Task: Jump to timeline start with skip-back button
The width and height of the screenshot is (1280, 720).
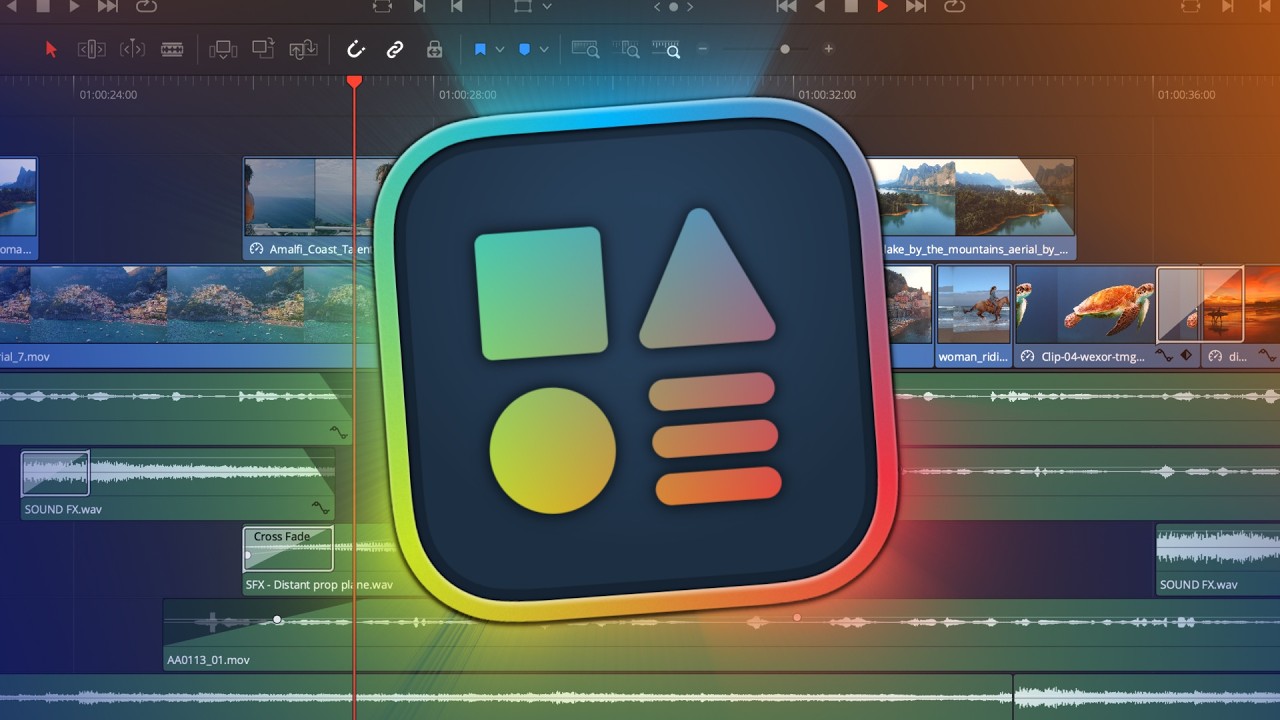Action: tap(787, 6)
